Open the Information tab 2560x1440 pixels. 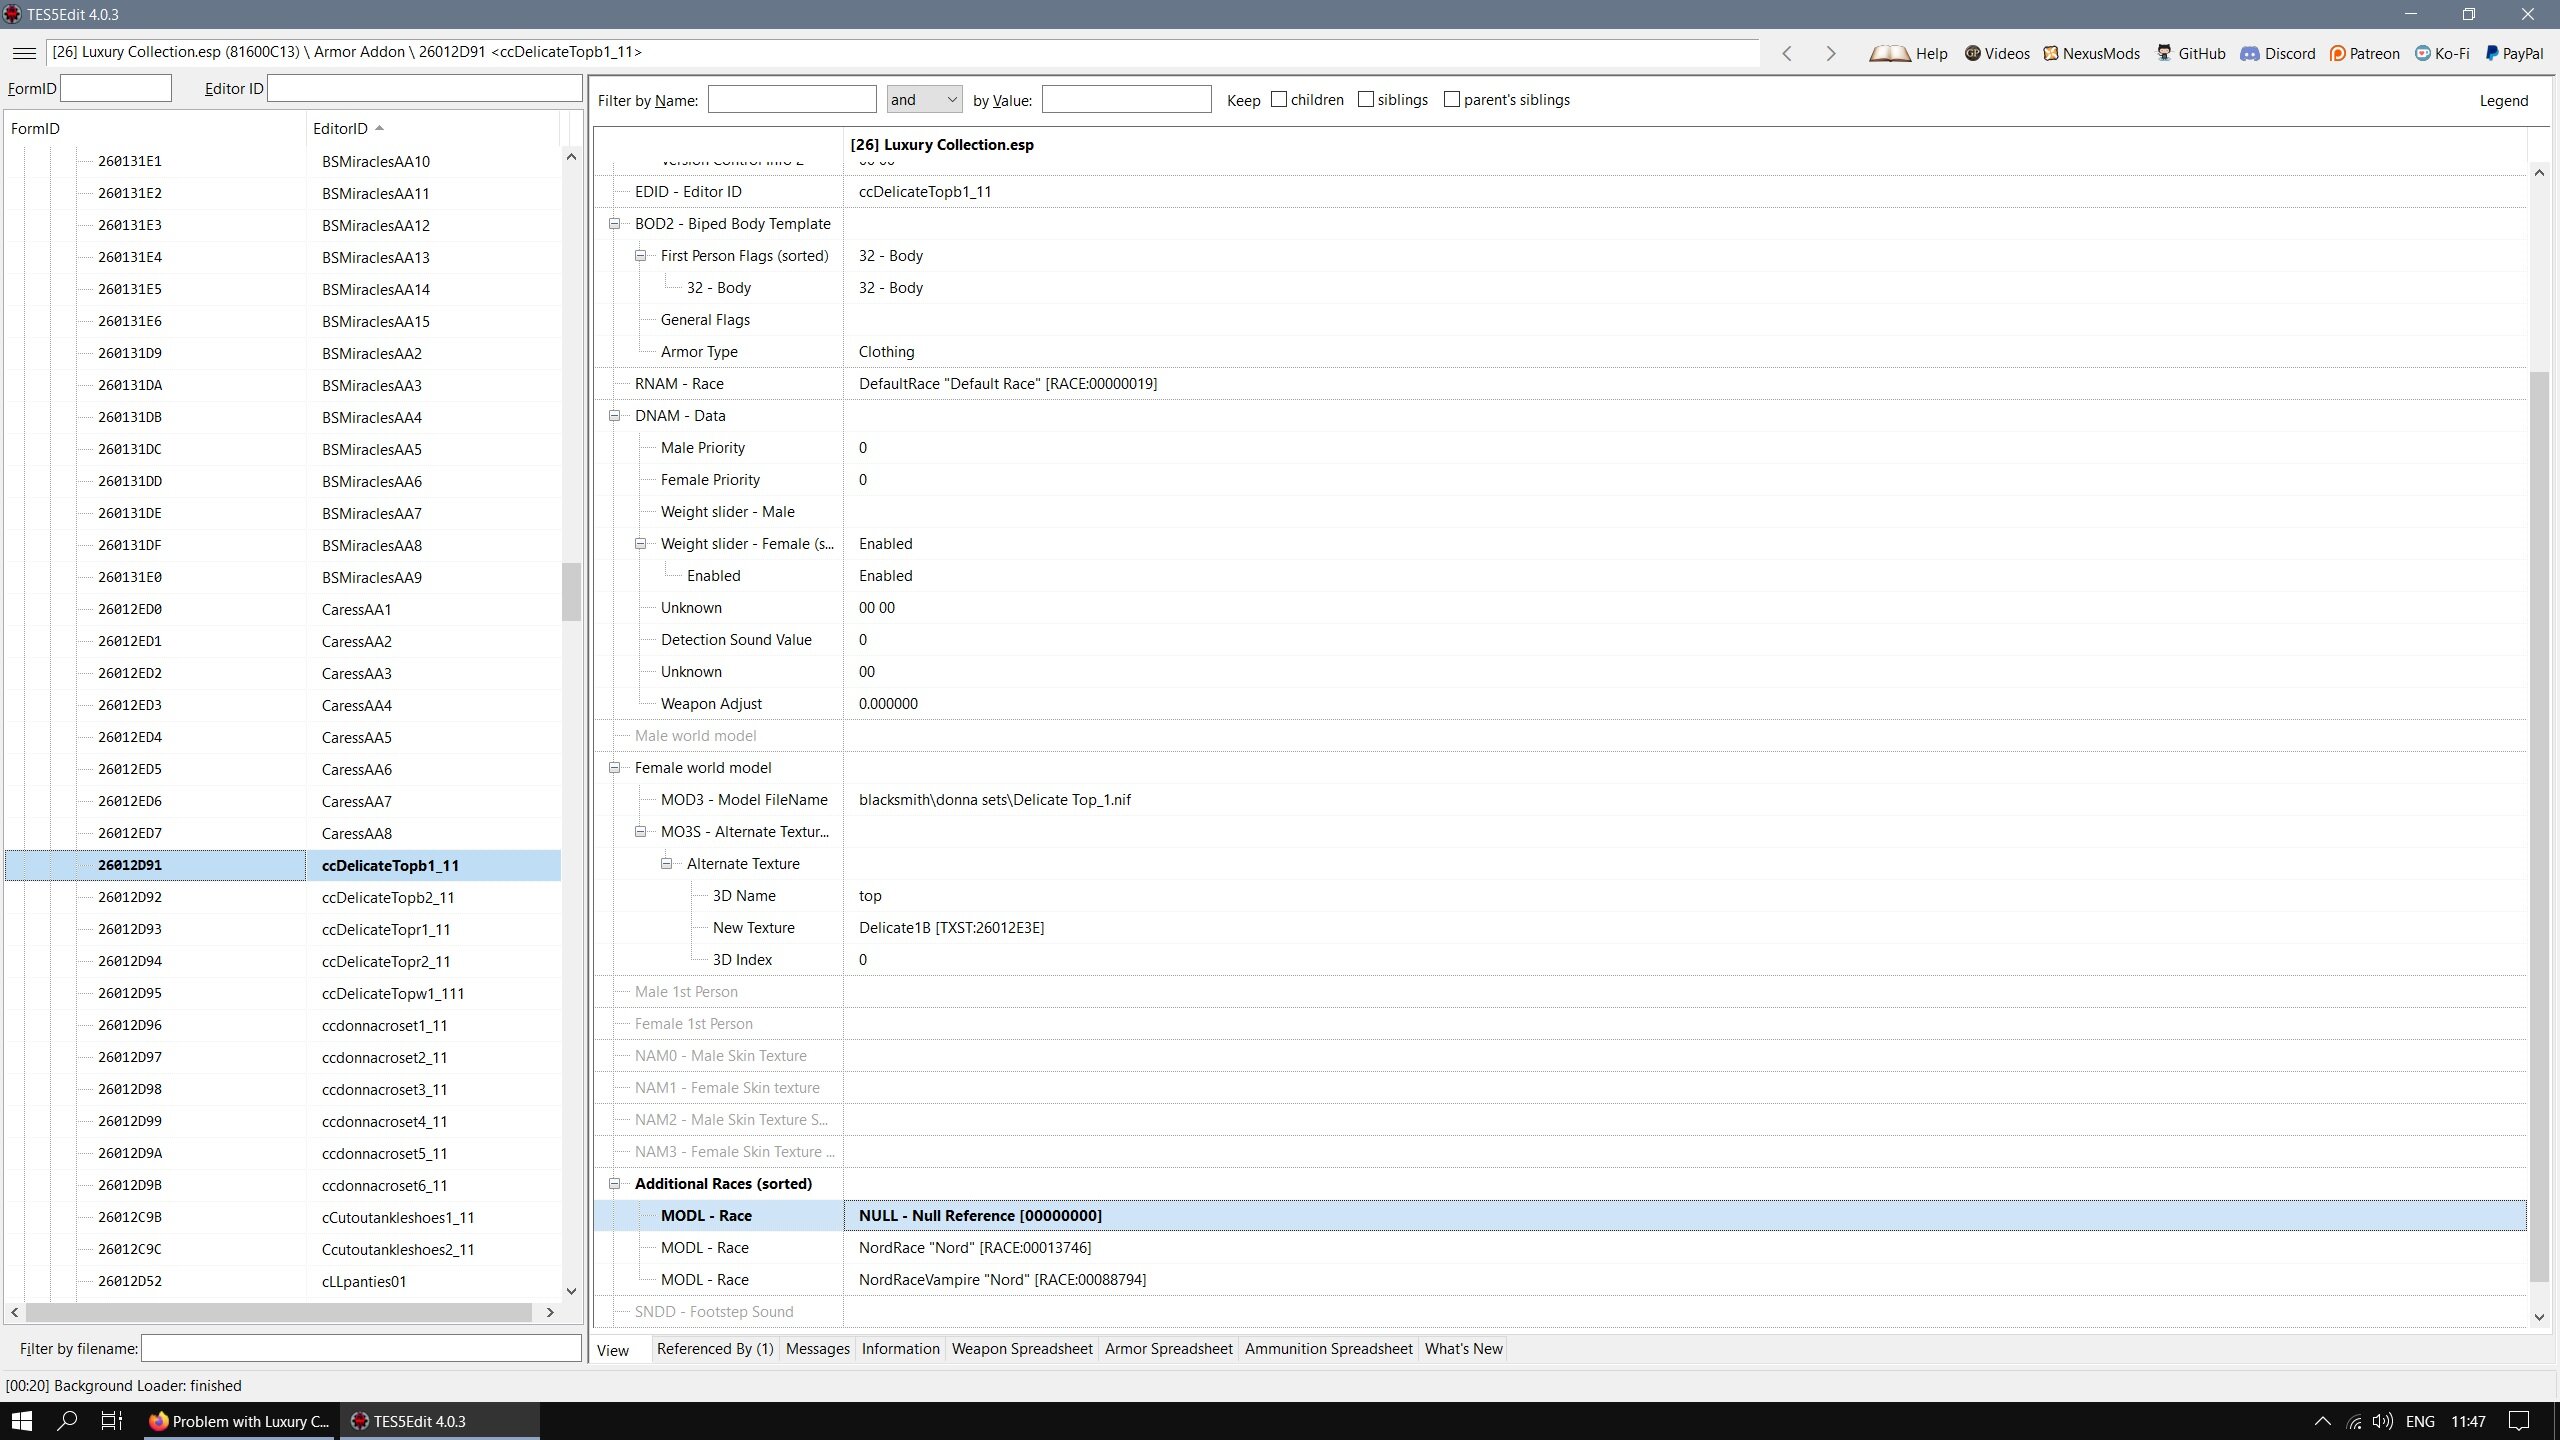[x=900, y=1349]
